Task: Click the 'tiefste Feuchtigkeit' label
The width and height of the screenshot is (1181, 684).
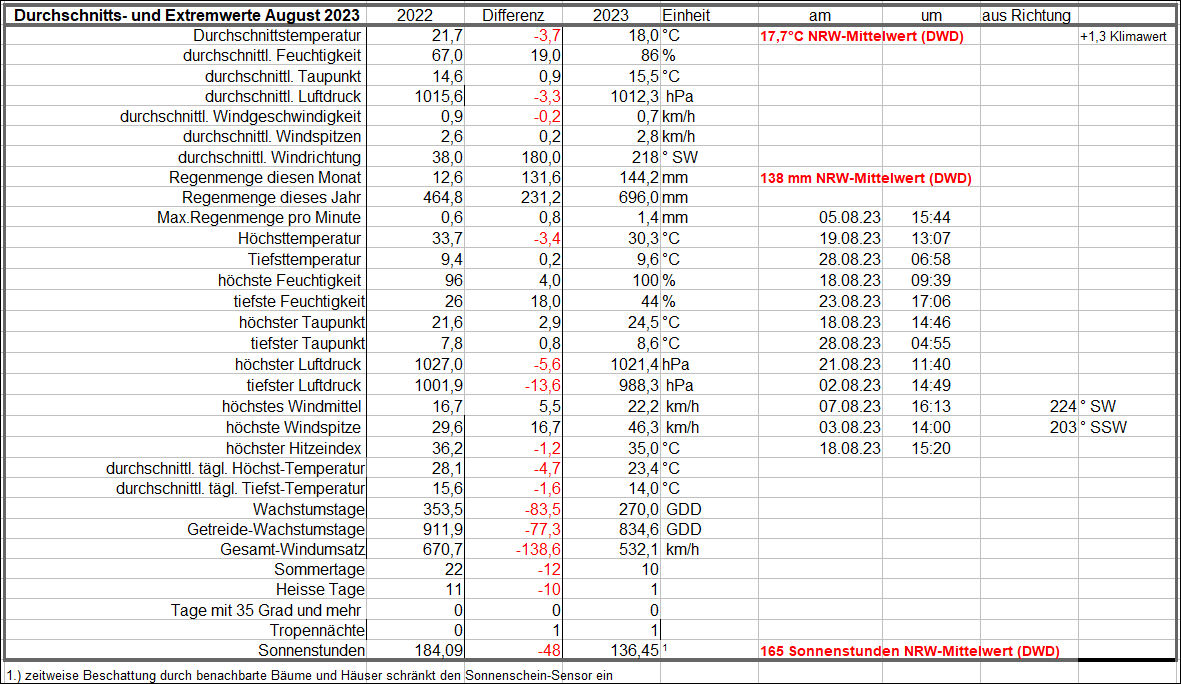Action: (299, 302)
